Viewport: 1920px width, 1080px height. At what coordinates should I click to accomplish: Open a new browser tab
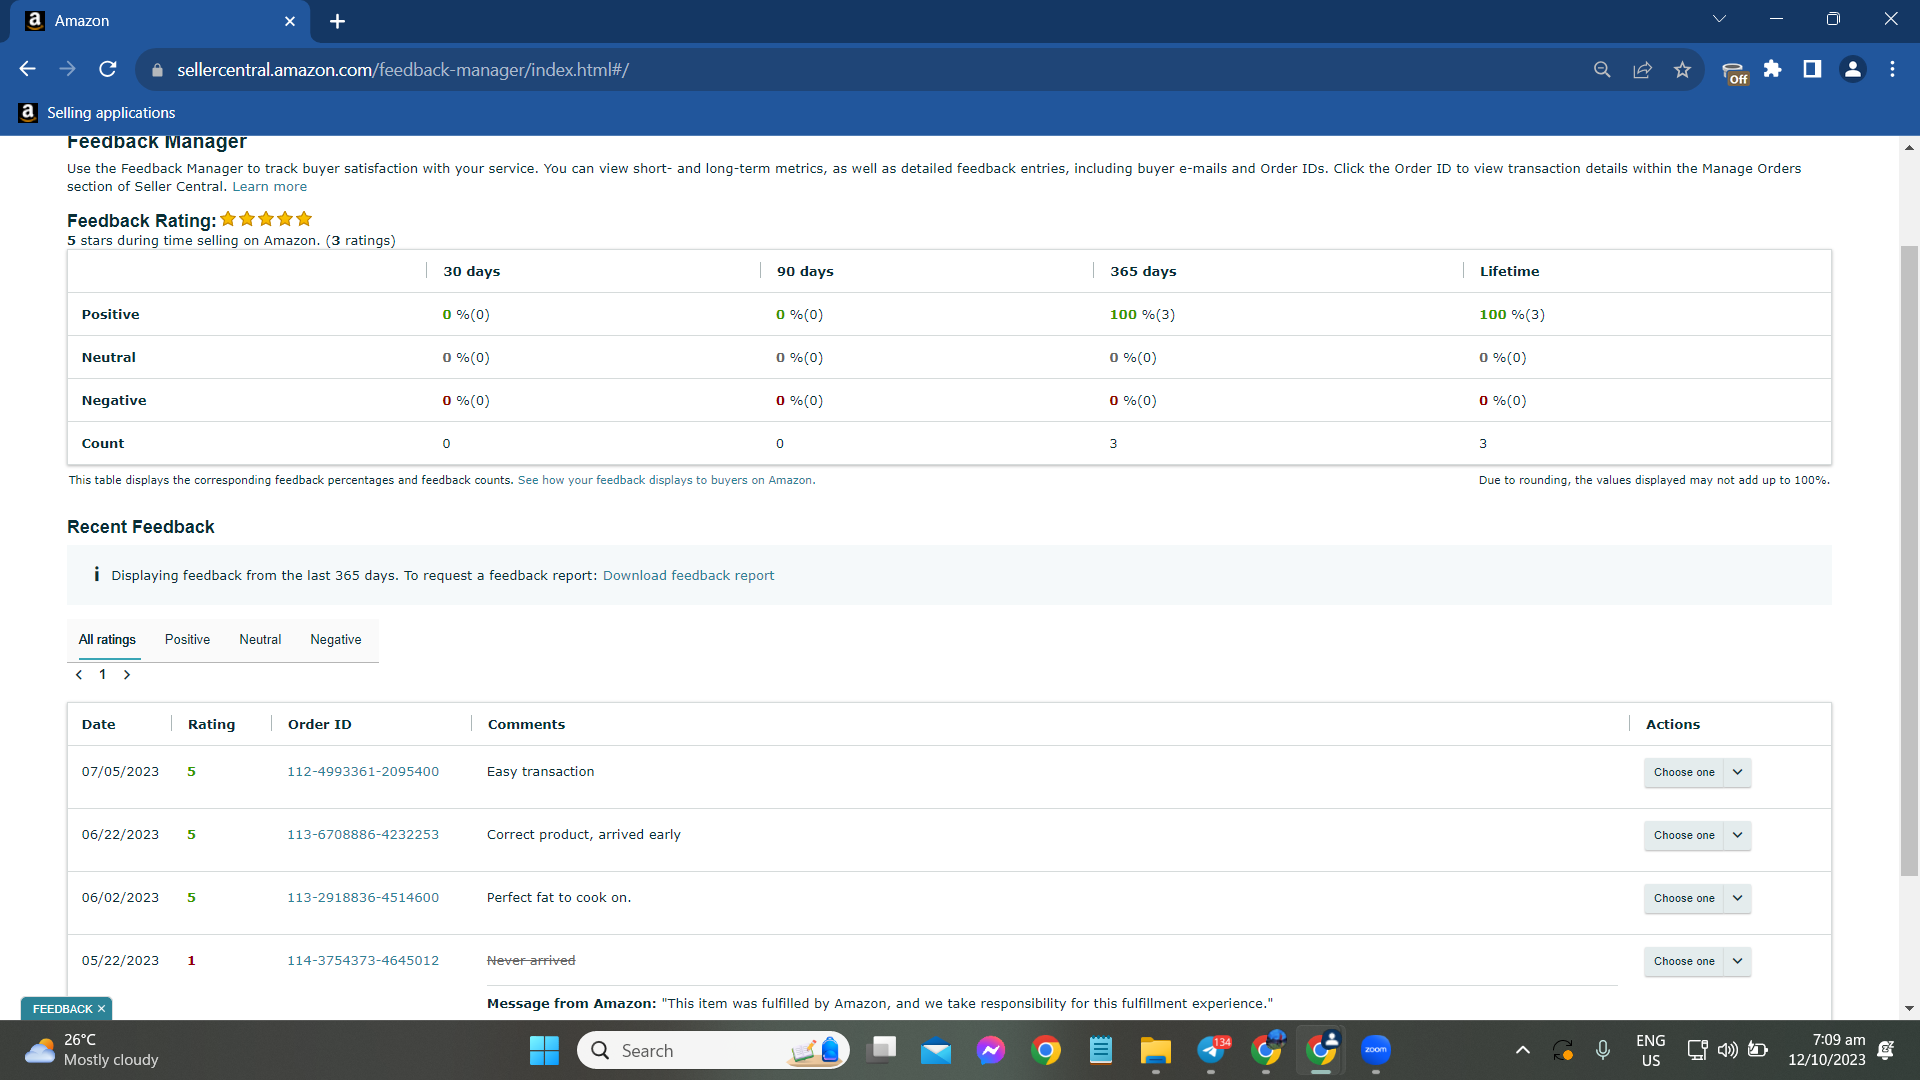click(x=337, y=21)
